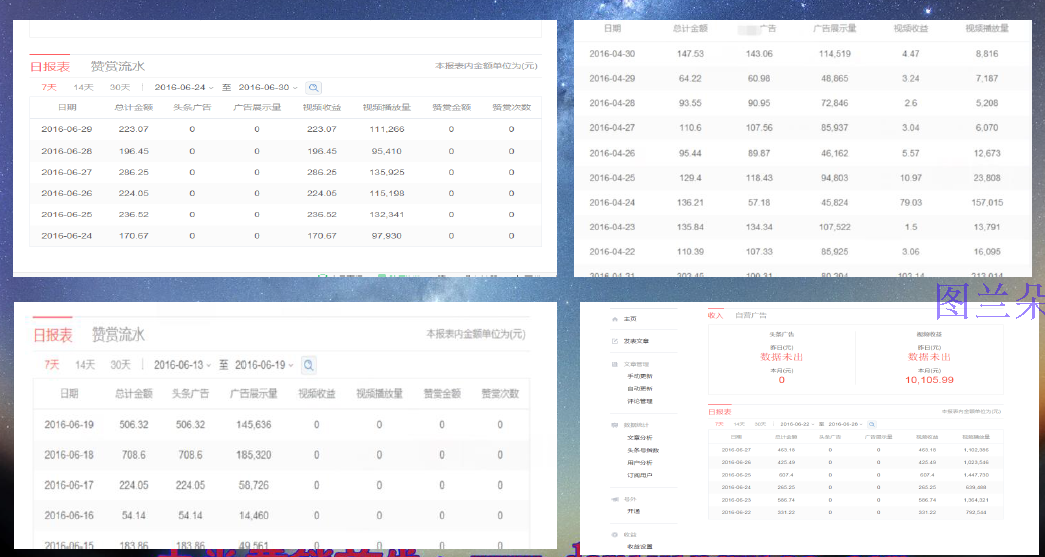The height and width of the screenshot is (557, 1045).
Task: Open 头条号指数 in the sidebar
Action: tap(643, 450)
